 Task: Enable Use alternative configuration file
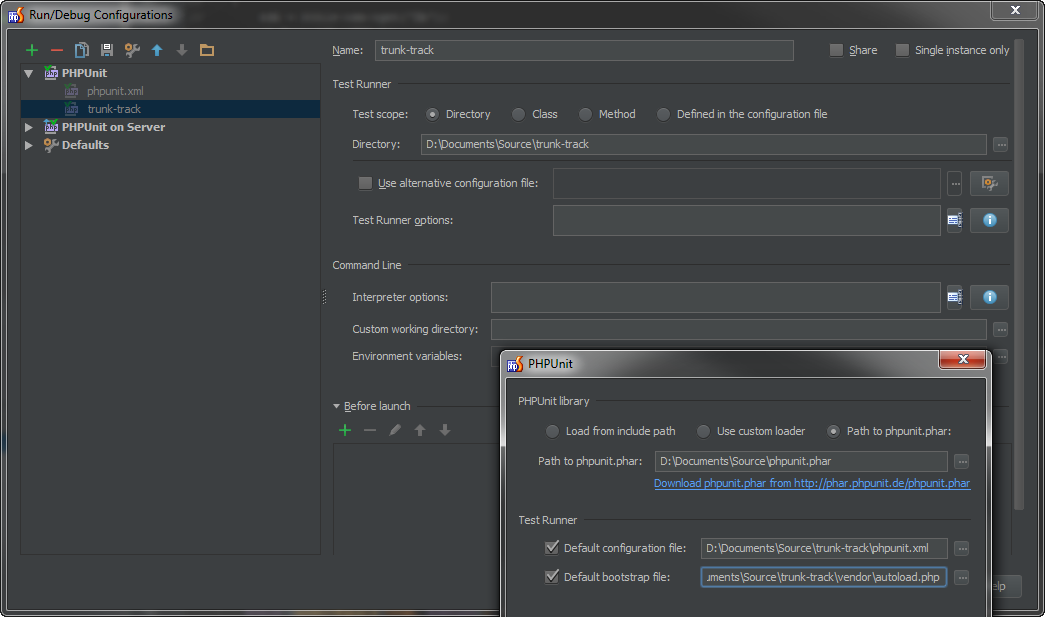(365, 183)
